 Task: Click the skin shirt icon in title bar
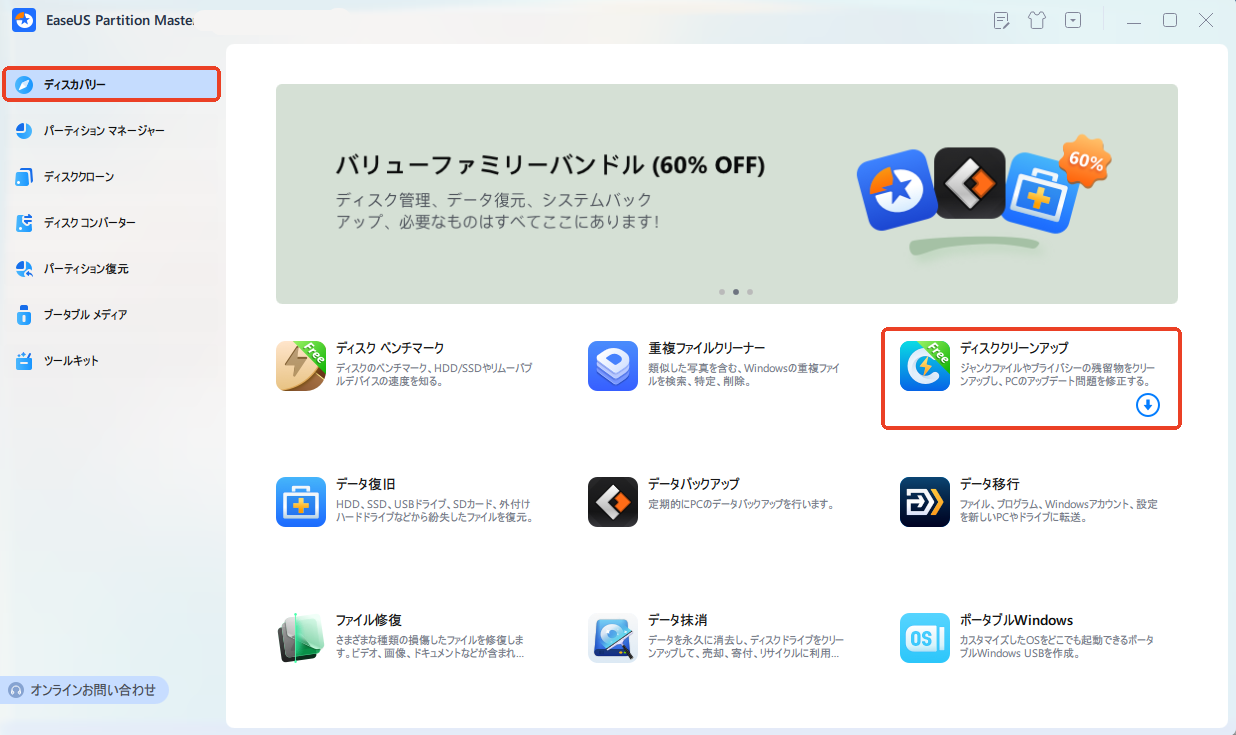[x=1037, y=20]
